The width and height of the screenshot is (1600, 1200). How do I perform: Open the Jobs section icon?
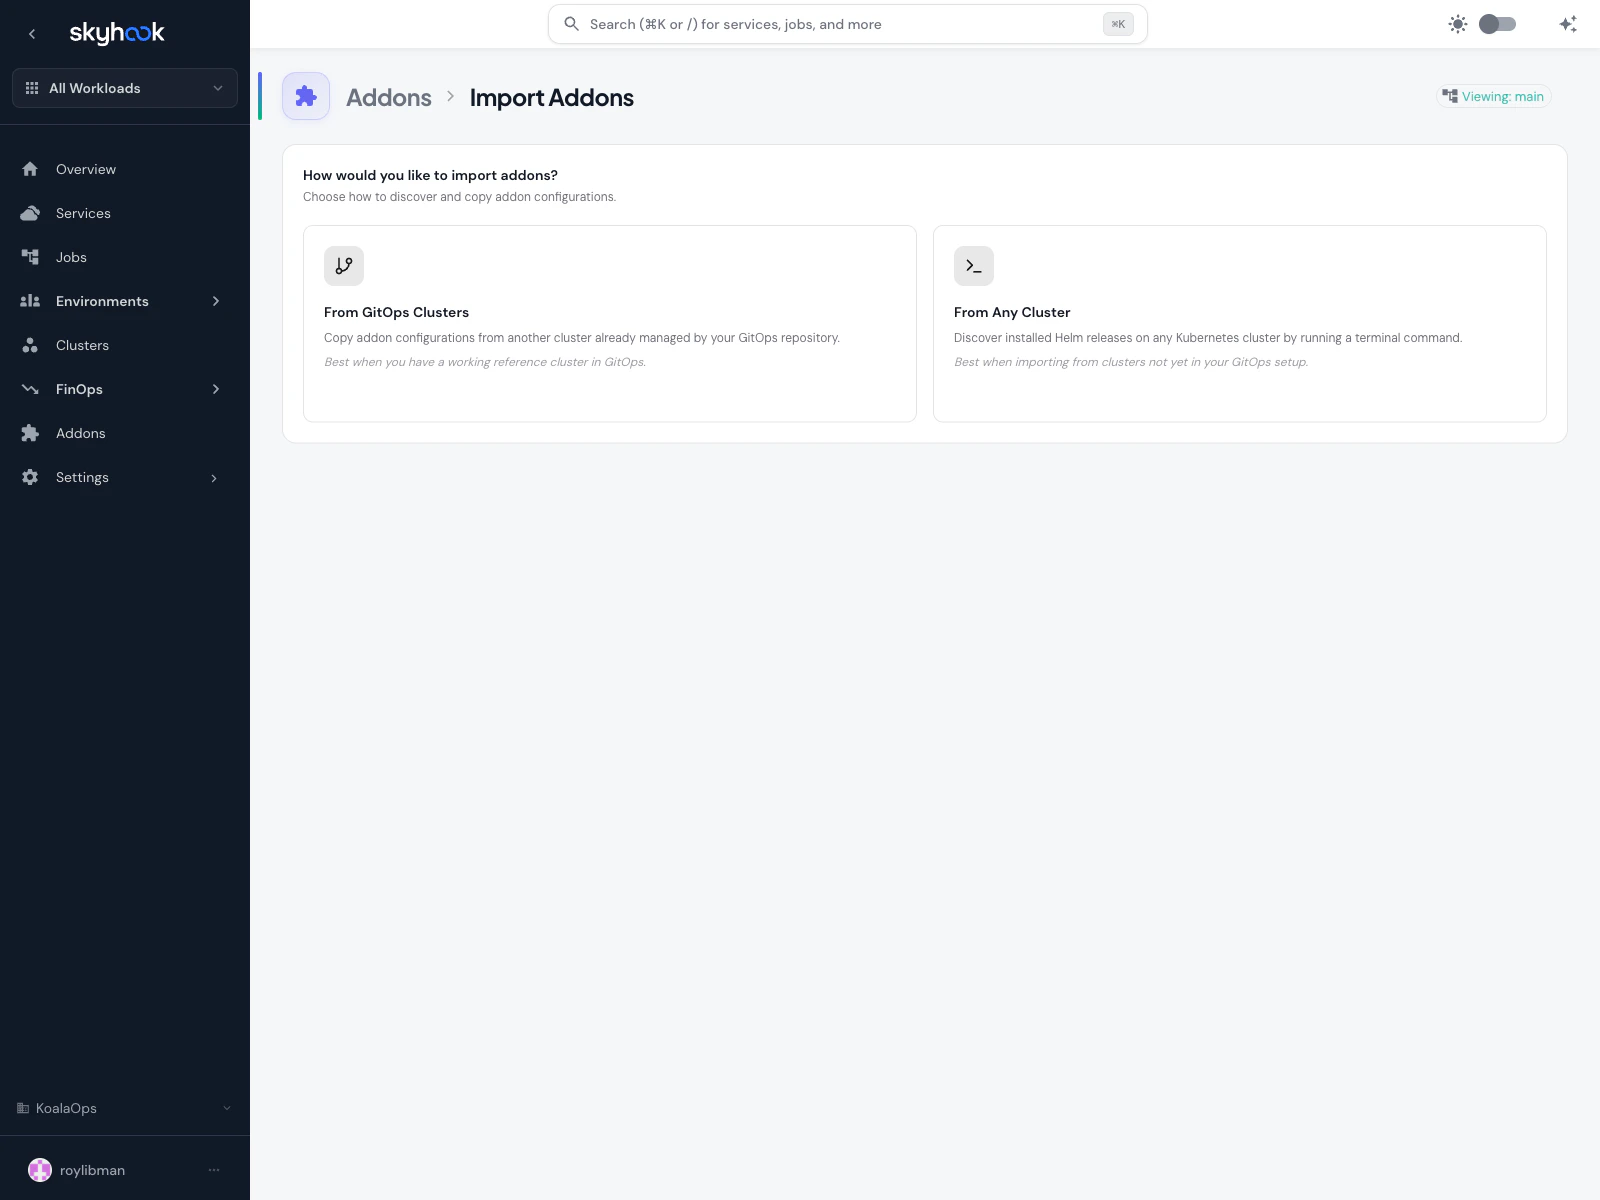pos(30,257)
